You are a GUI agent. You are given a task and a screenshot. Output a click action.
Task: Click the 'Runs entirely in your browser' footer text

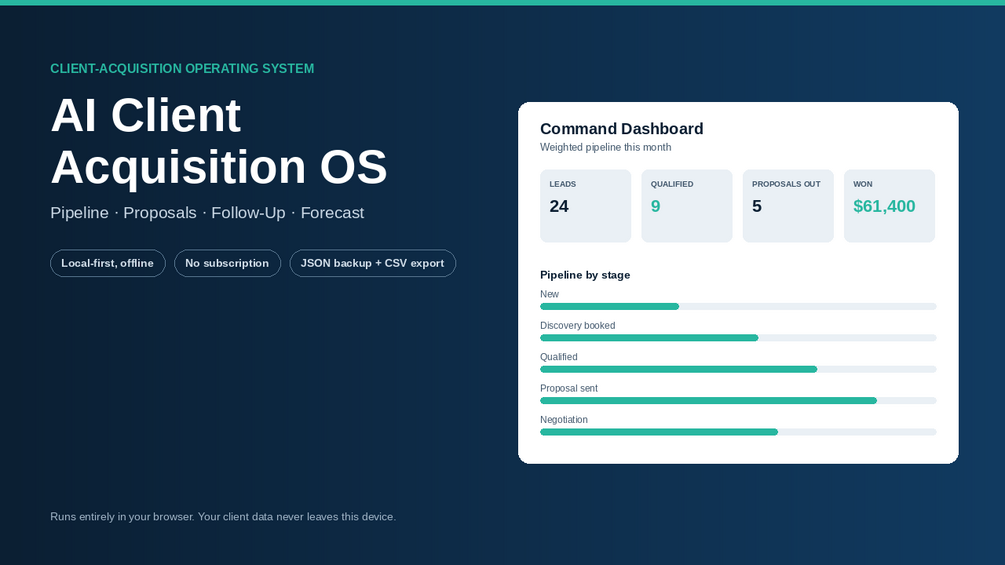pyautogui.click(x=223, y=517)
